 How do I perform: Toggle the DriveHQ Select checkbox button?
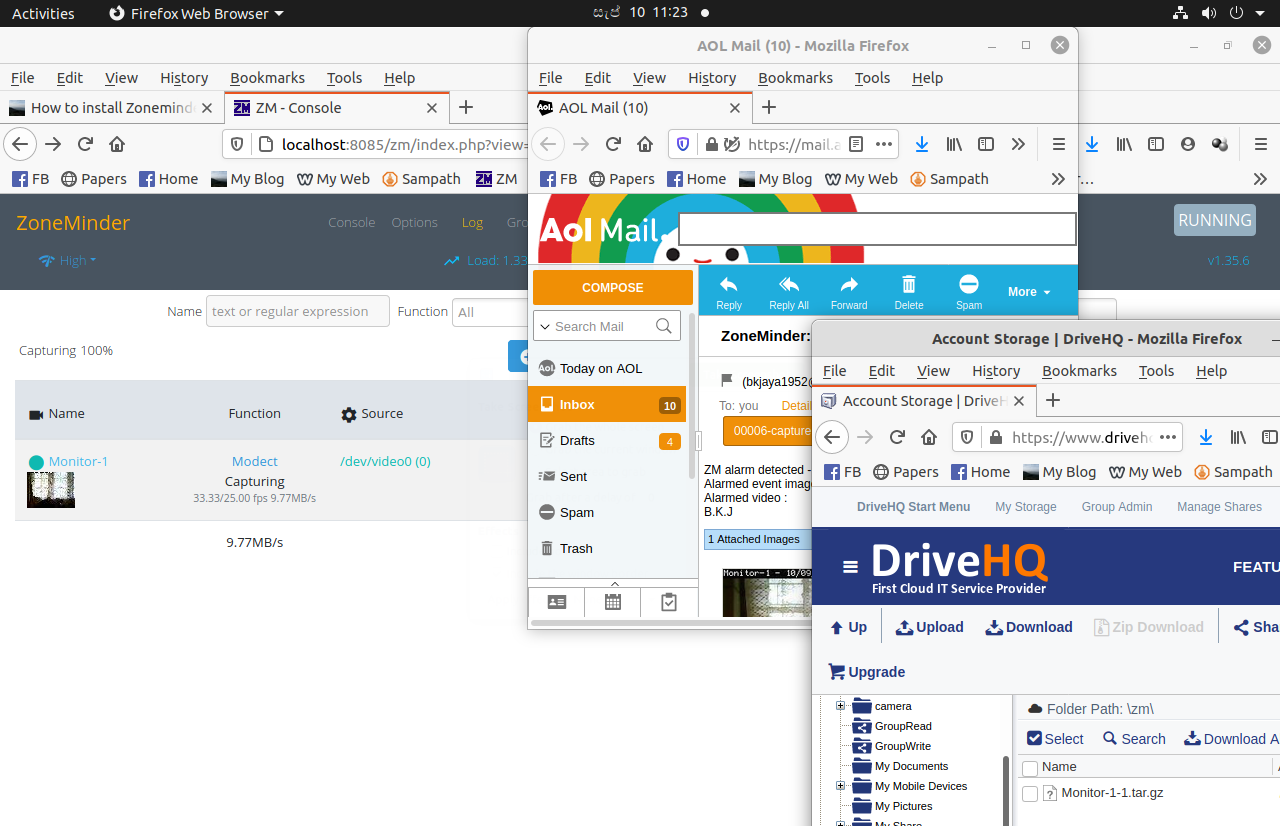1055,739
